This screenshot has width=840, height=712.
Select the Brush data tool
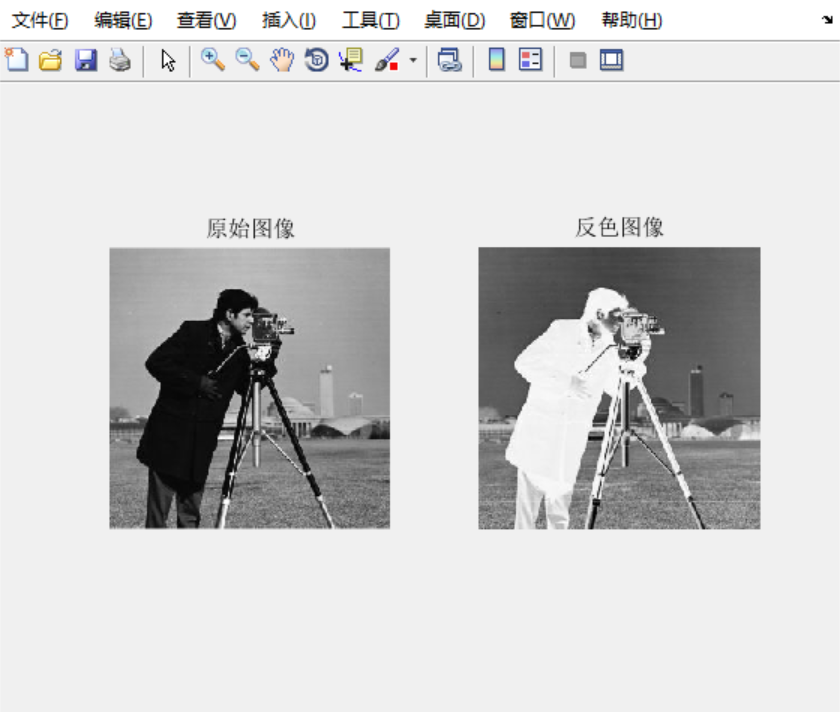coord(387,59)
